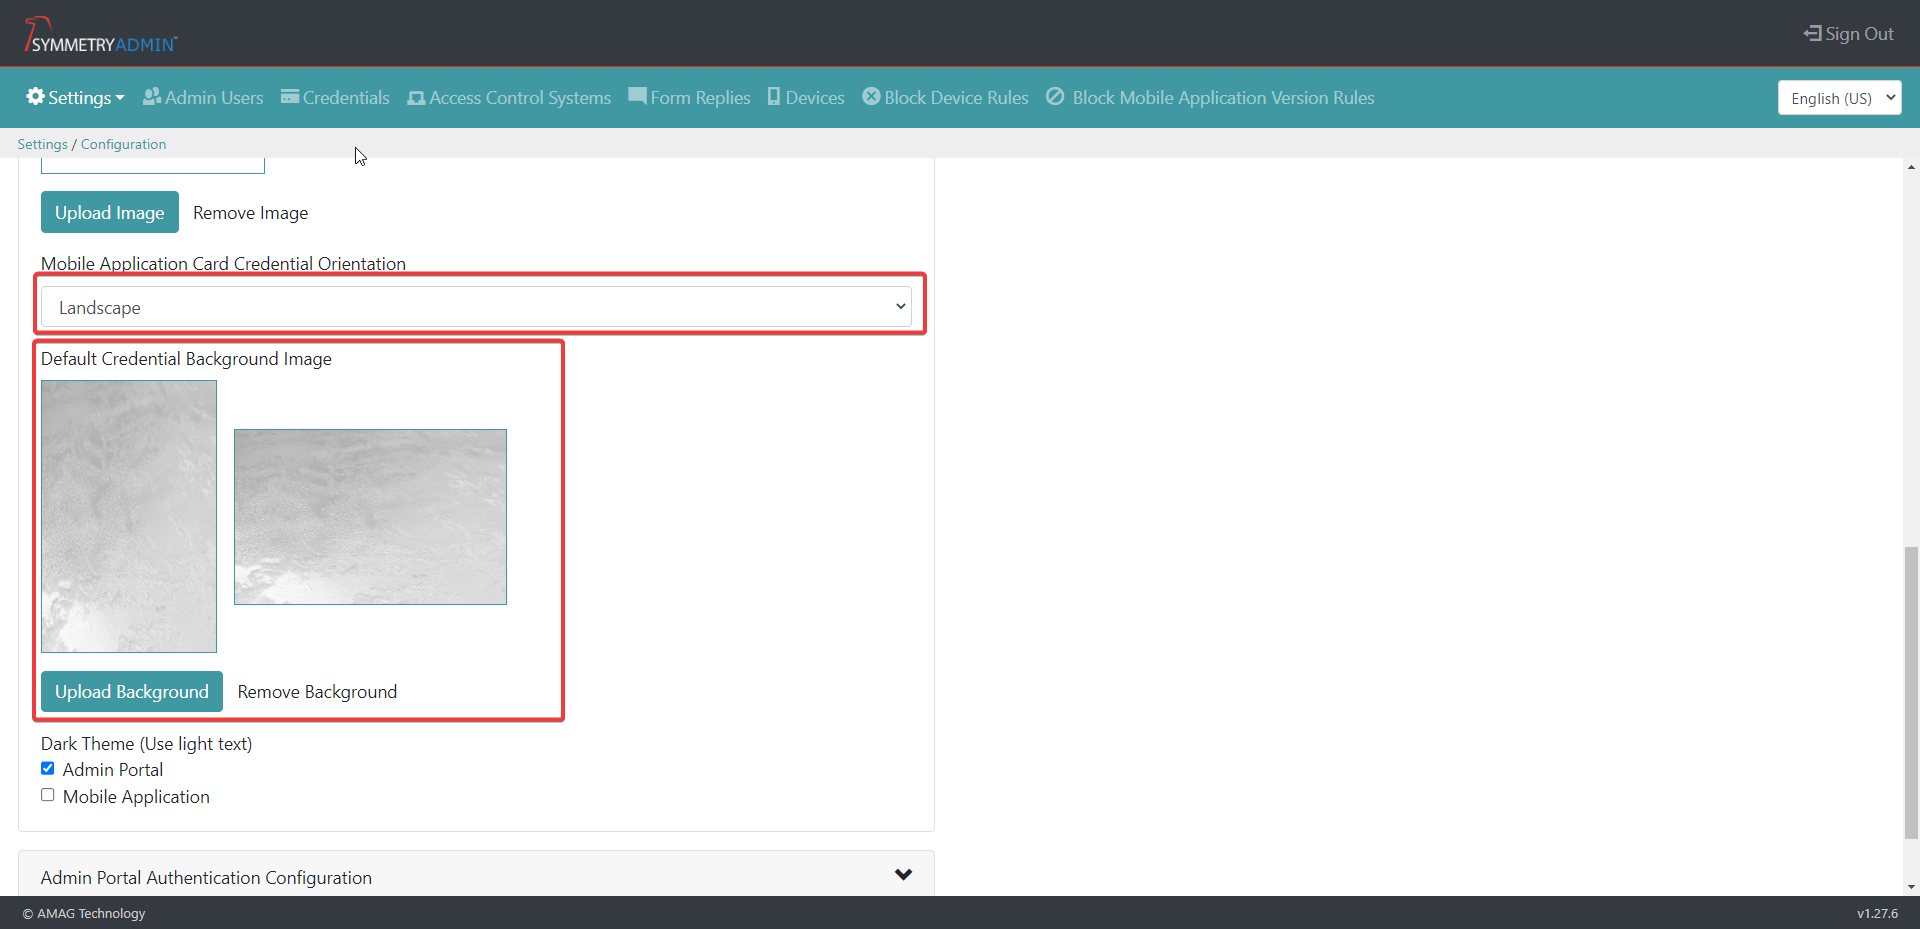Click the Settings breadcrumb link
Image resolution: width=1920 pixels, height=929 pixels.
(x=42, y=144)
